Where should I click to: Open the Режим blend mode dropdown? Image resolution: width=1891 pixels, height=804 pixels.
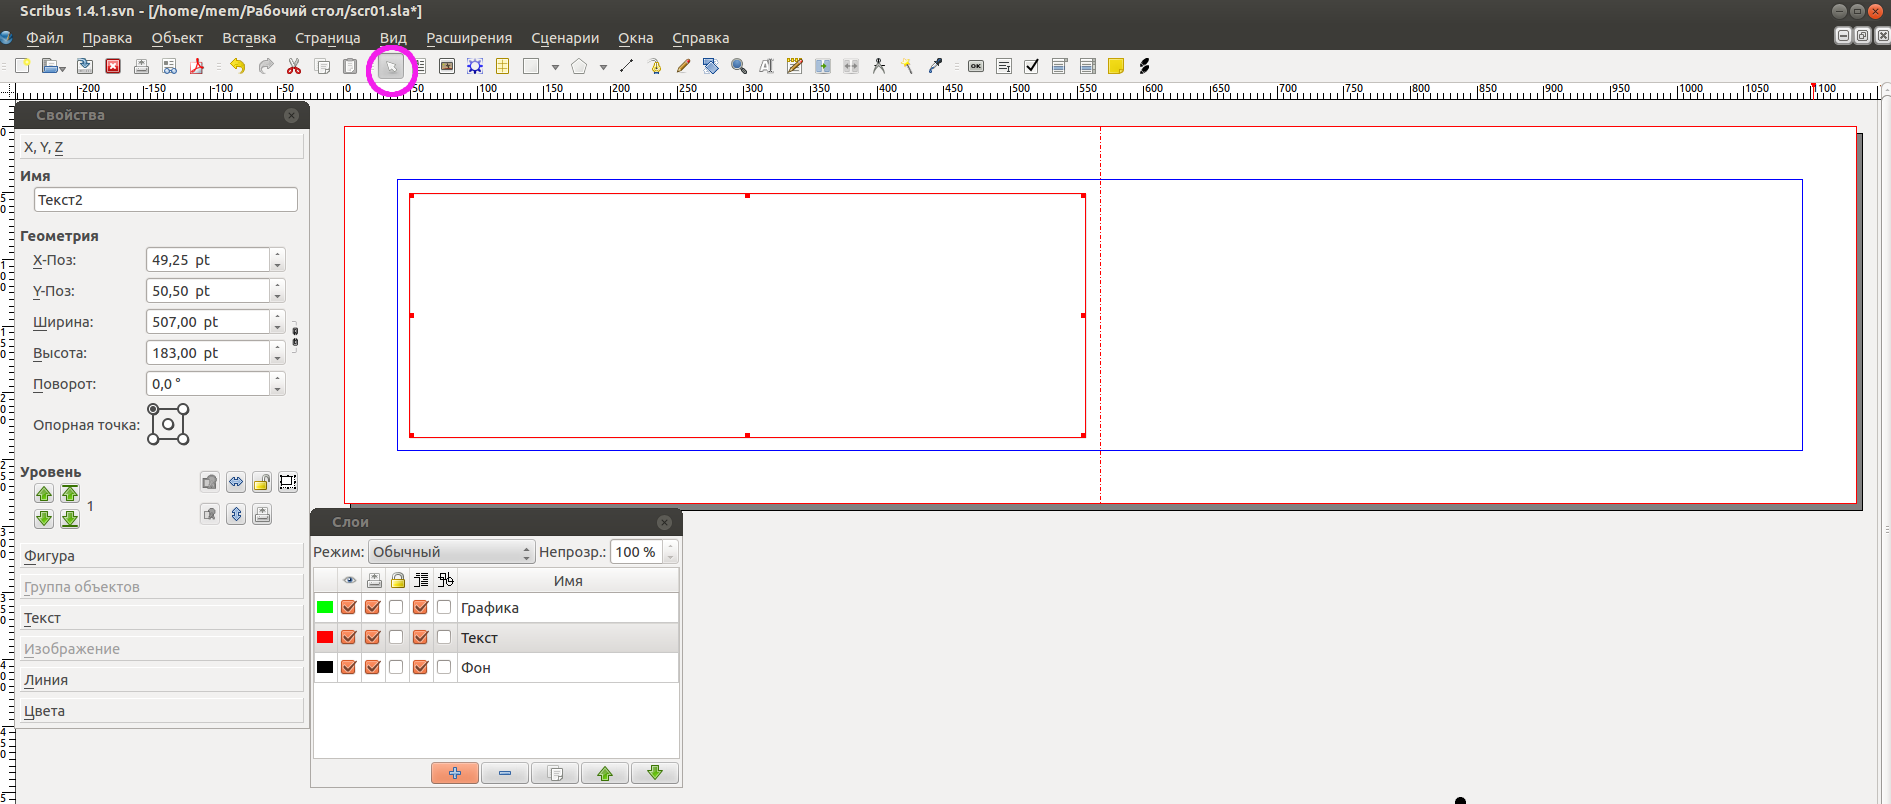[x=451, y=552]
